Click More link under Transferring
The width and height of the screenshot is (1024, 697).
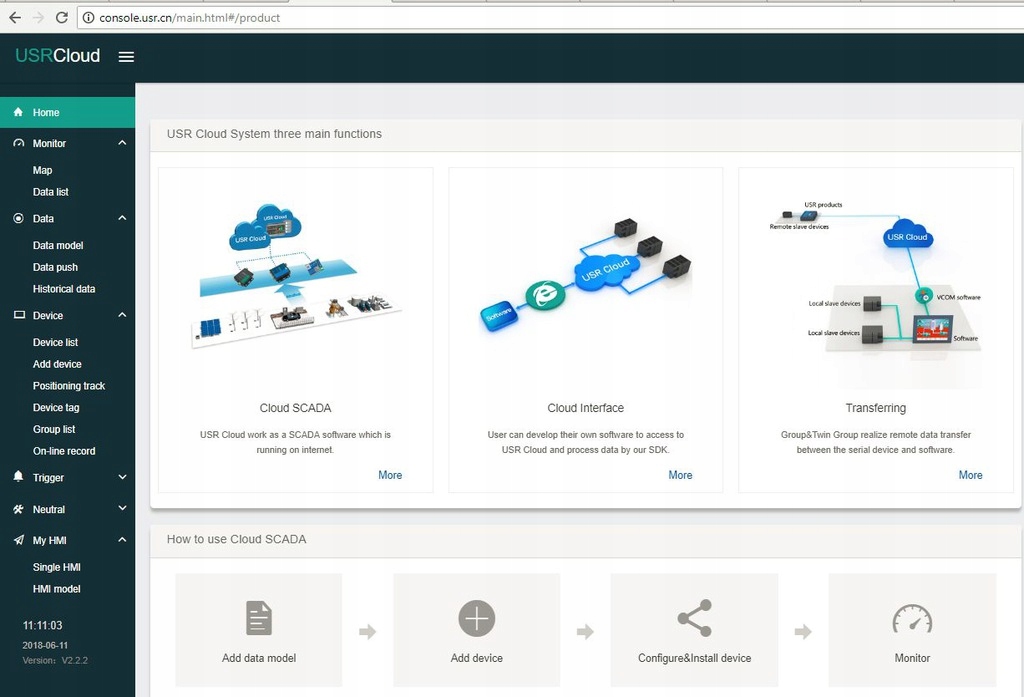pos(970,475)
